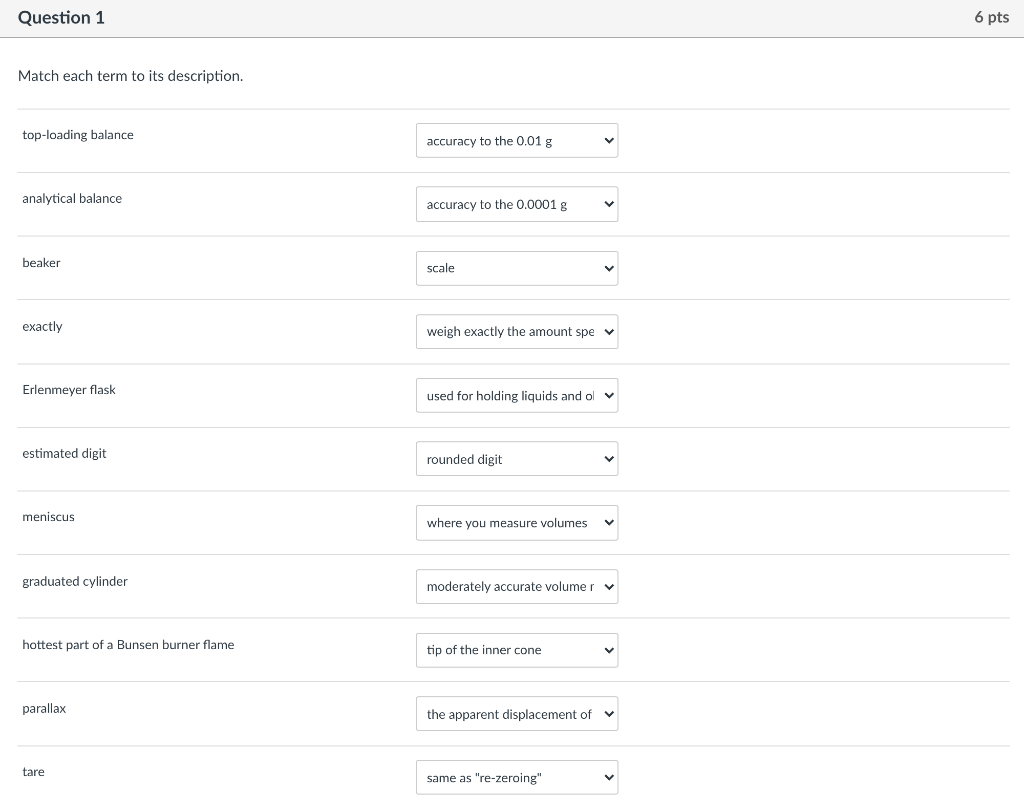
Task: Open the top-loading balance answer dropdown
Action: 517,140
